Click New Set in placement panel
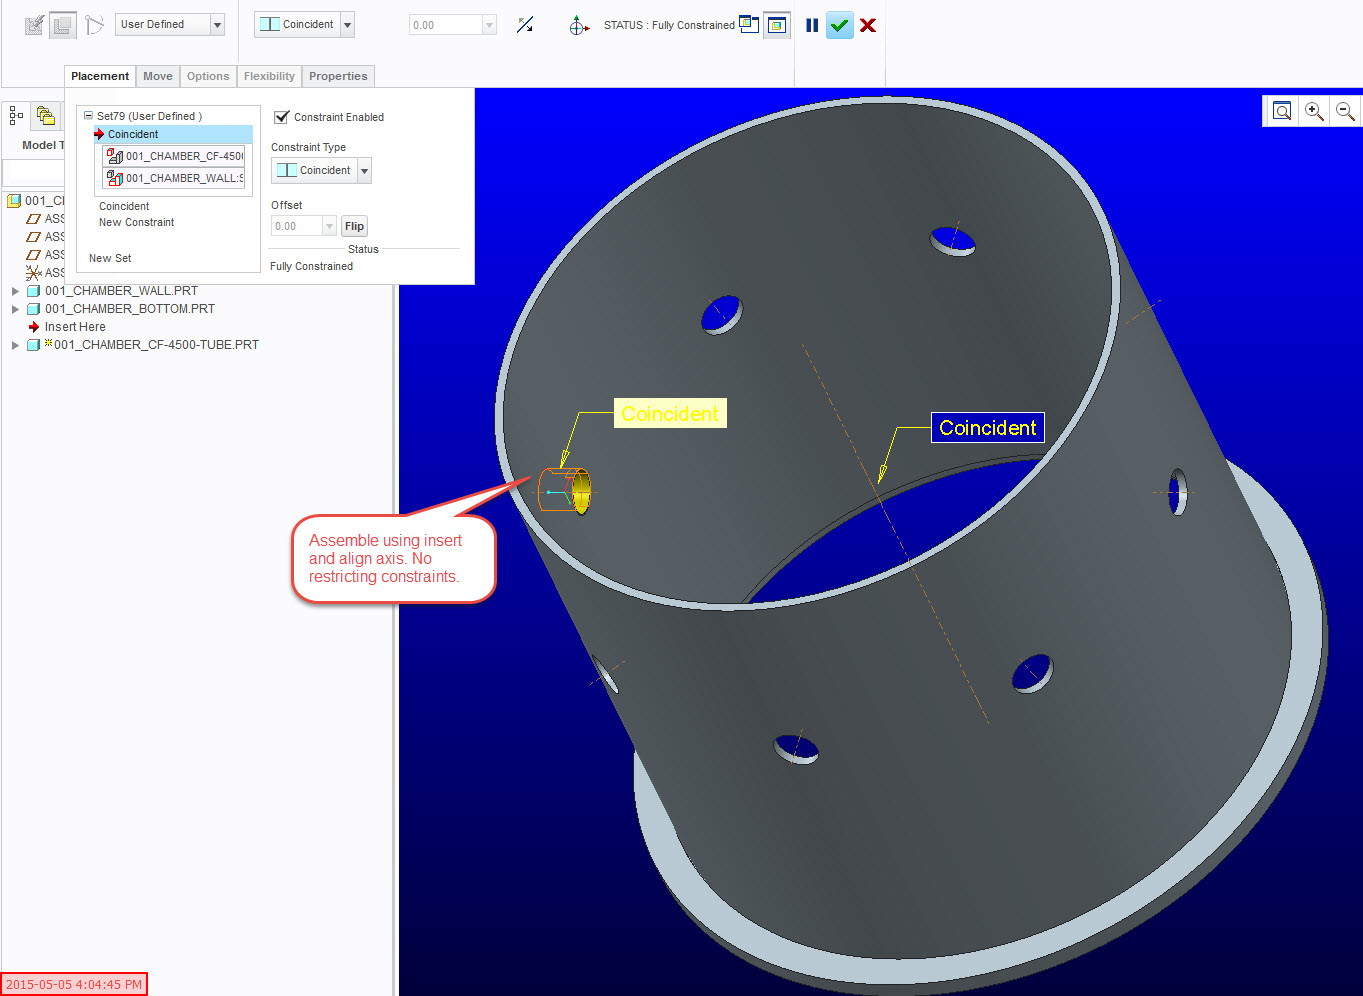 point(110,258)
